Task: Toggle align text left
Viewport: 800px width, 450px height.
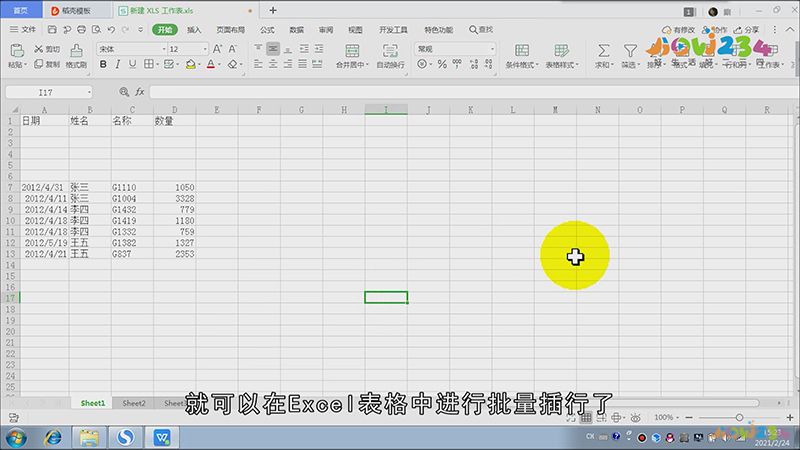Action: [258, 64]
